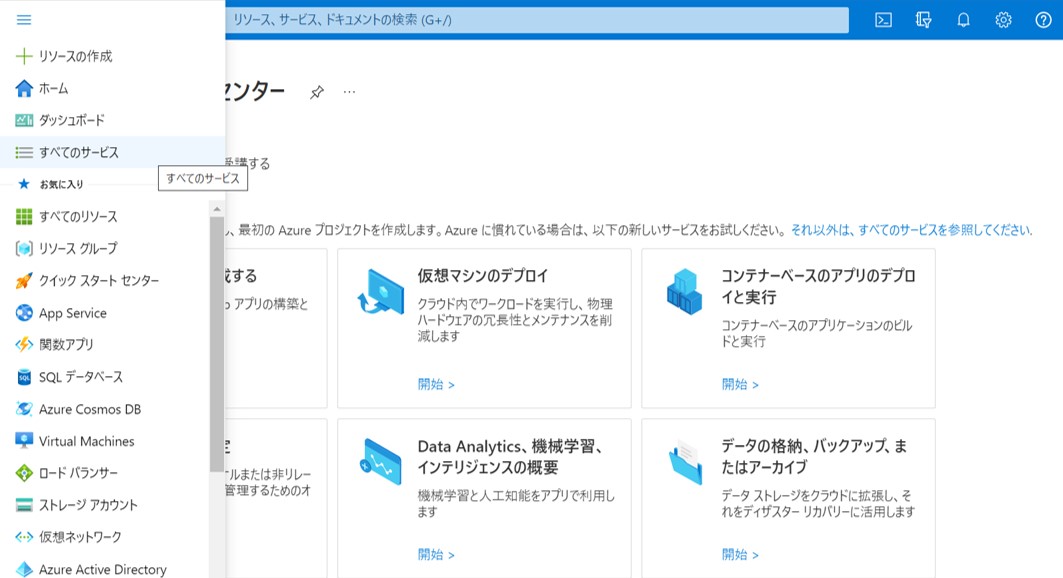The height and width of the screenshot is (578, 1063).
Task: Open Azure Active Directory from favorites
Action: click(x=102, y=569)
